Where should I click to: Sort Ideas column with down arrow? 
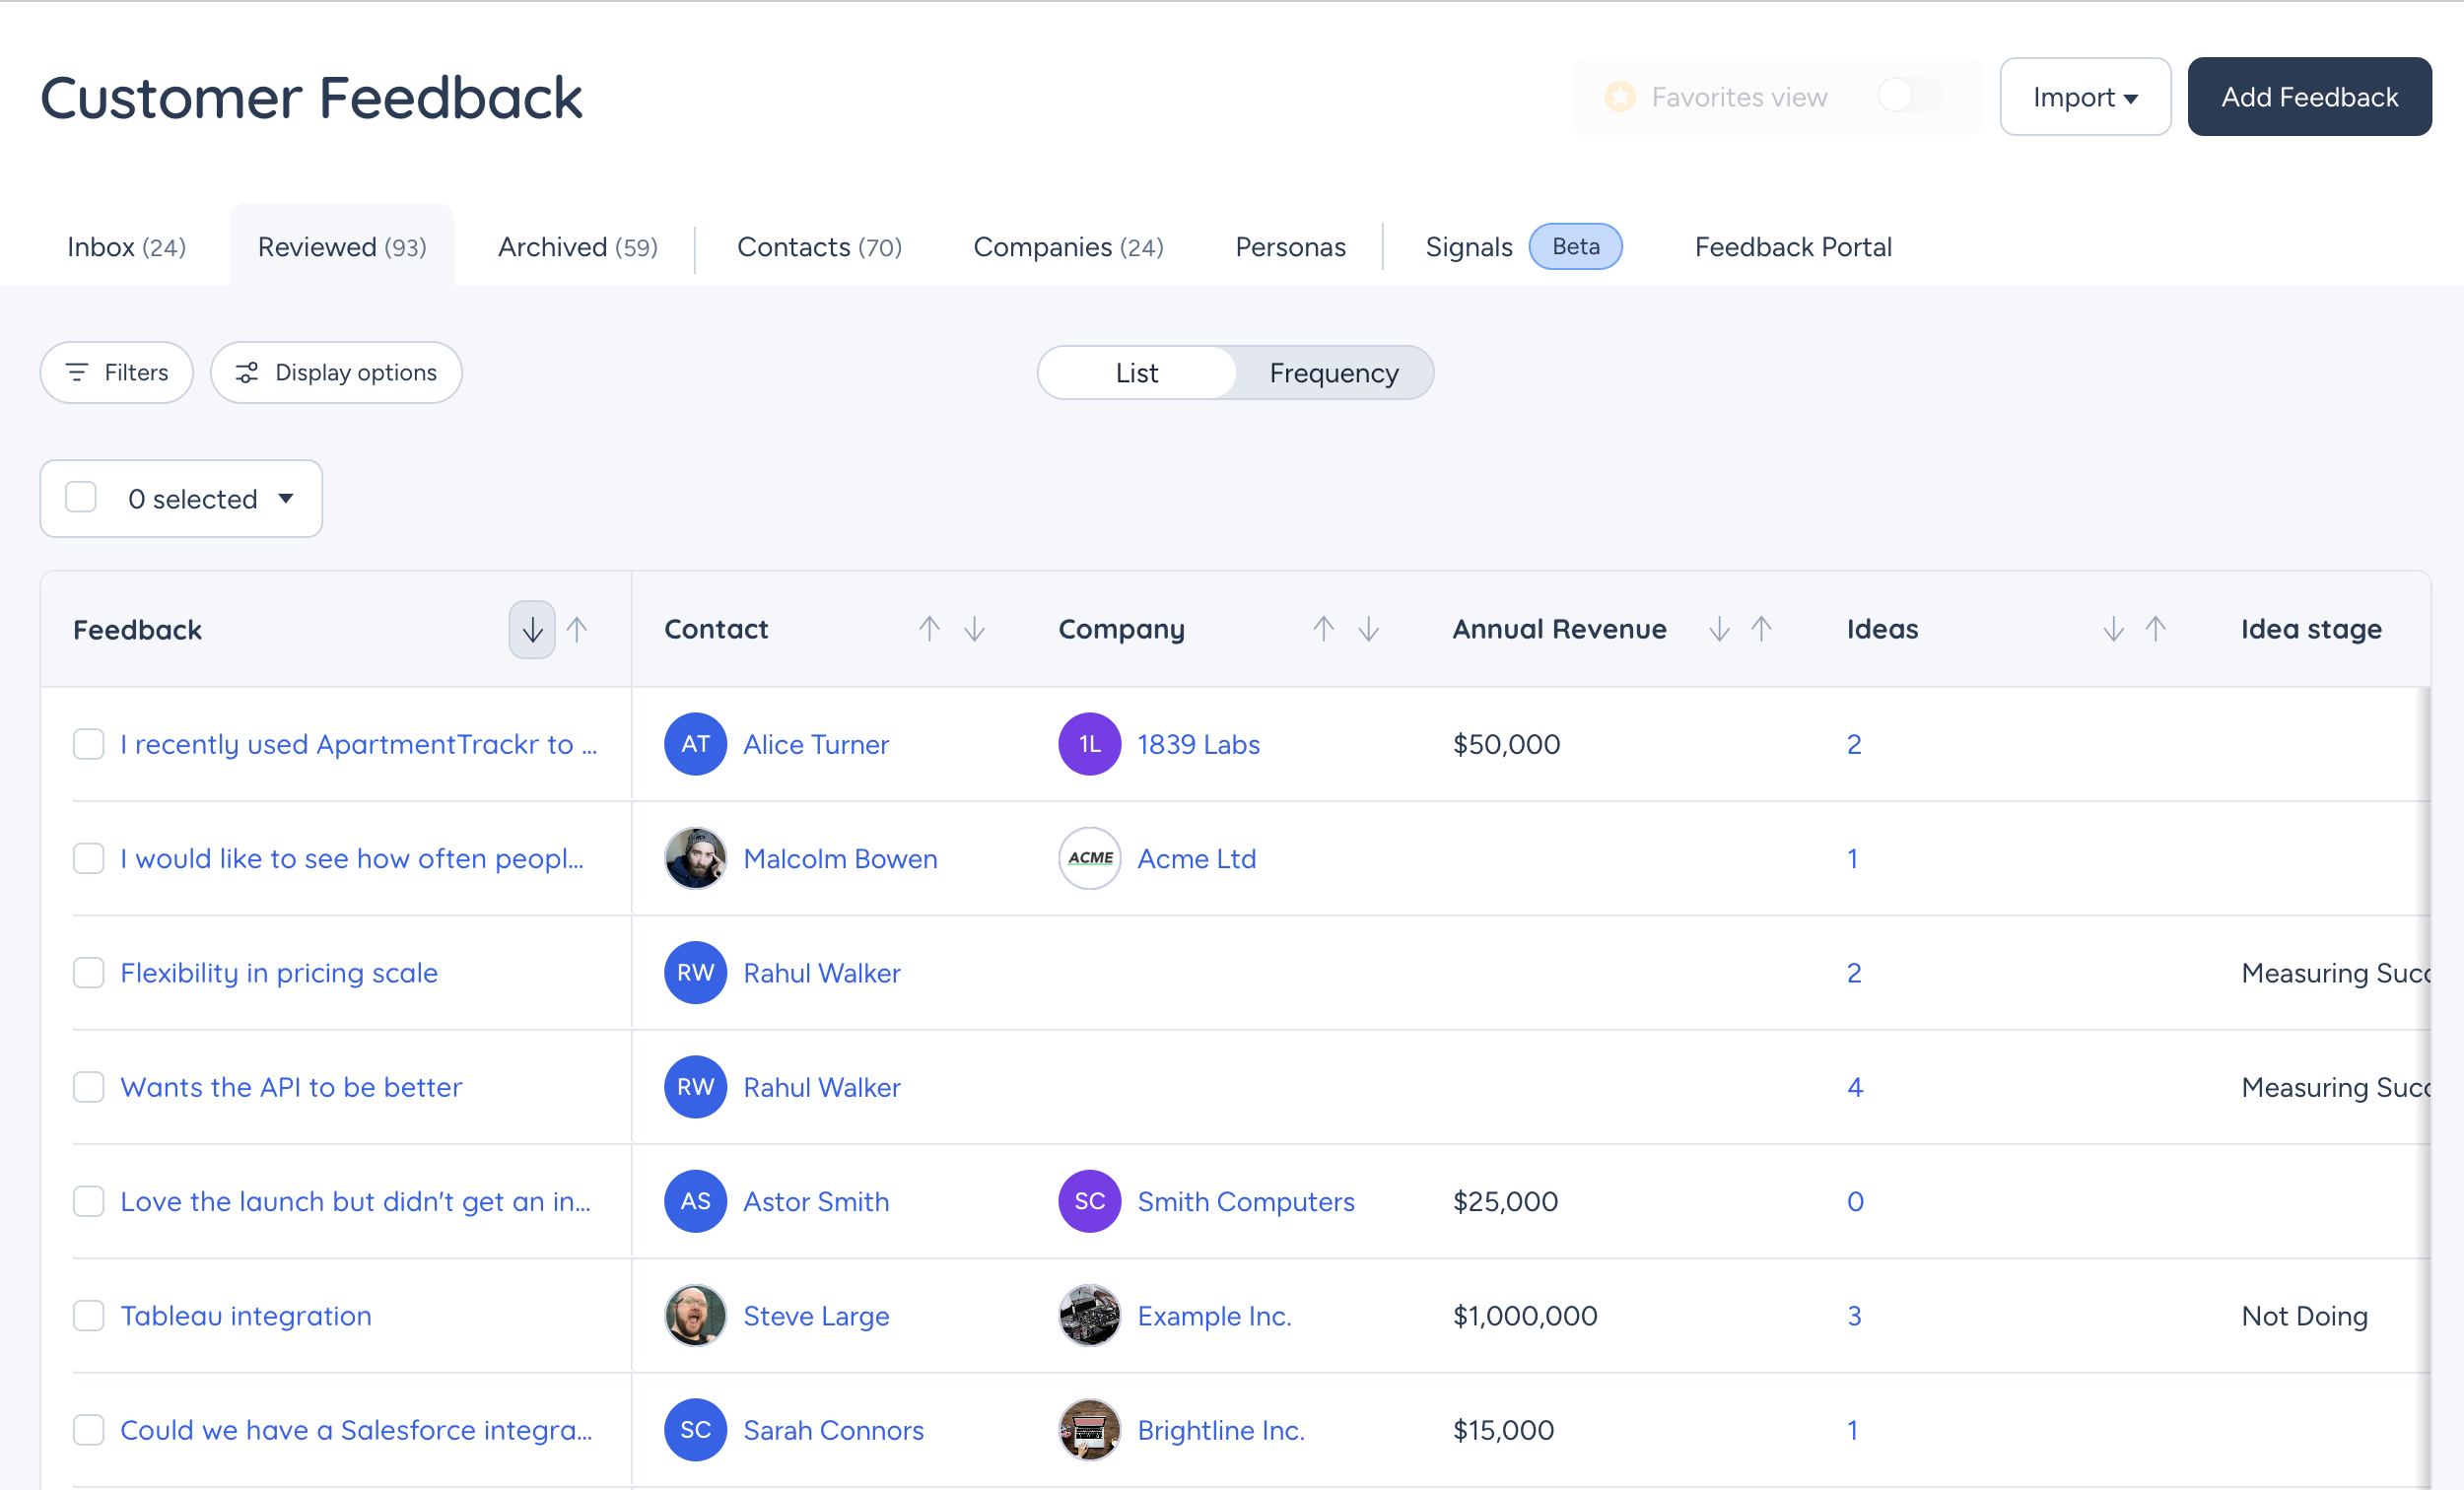2113,629
